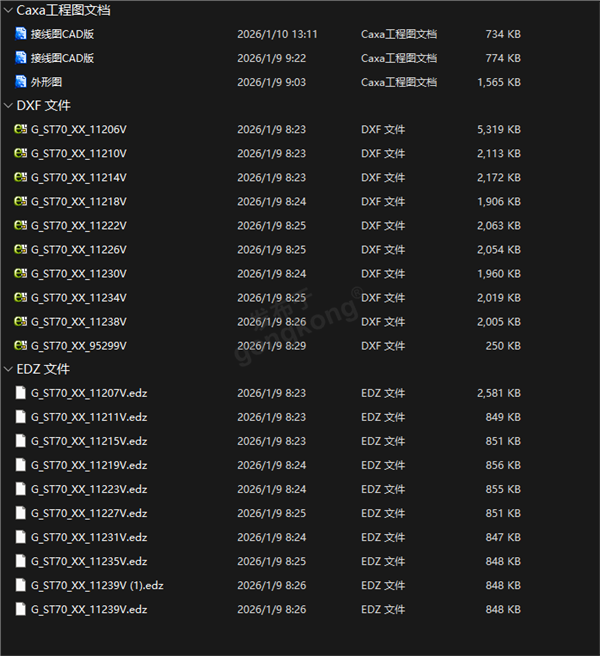600x656 pixels.
Task: Click the DXF 文件 group header label
Action: point(44,105)
